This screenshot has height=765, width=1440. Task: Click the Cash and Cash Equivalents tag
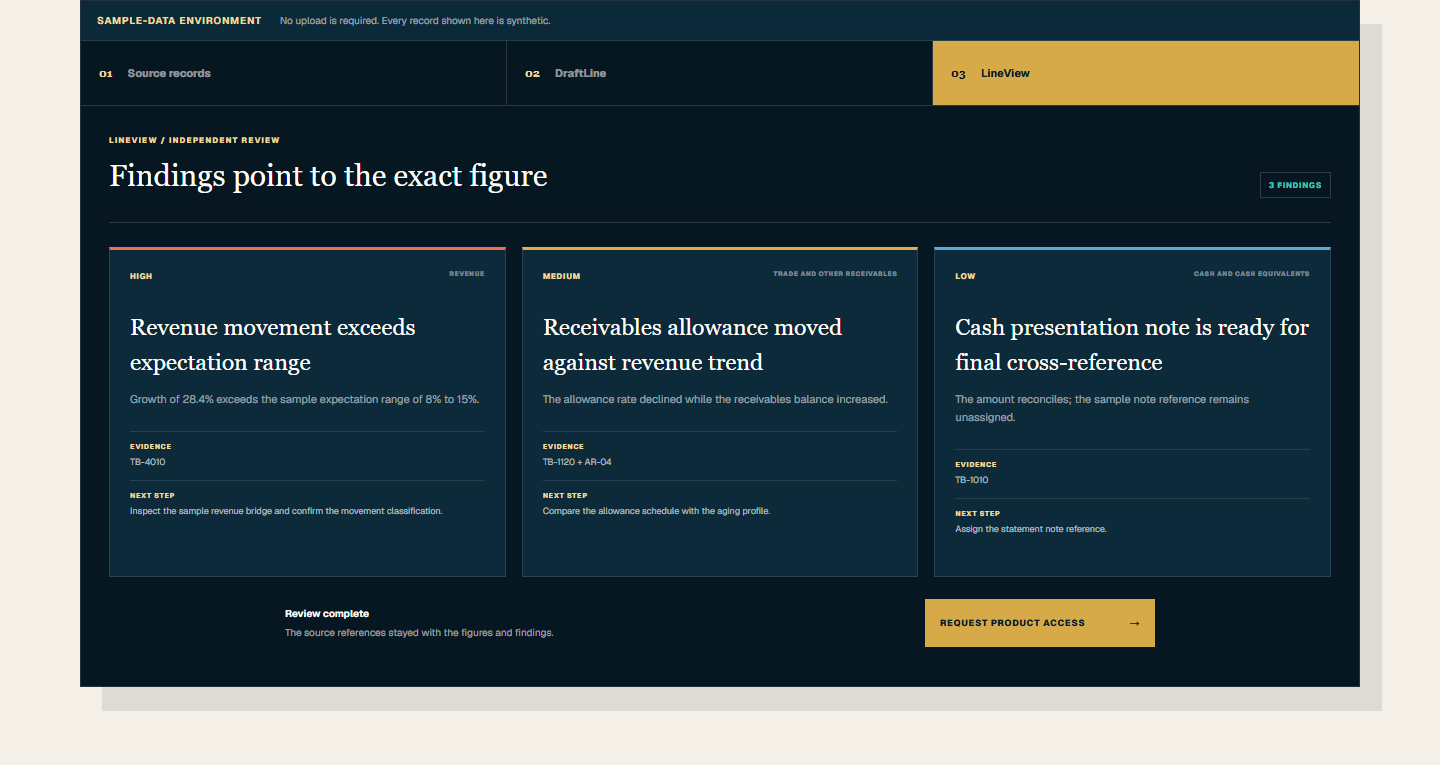pos(1251,274)
